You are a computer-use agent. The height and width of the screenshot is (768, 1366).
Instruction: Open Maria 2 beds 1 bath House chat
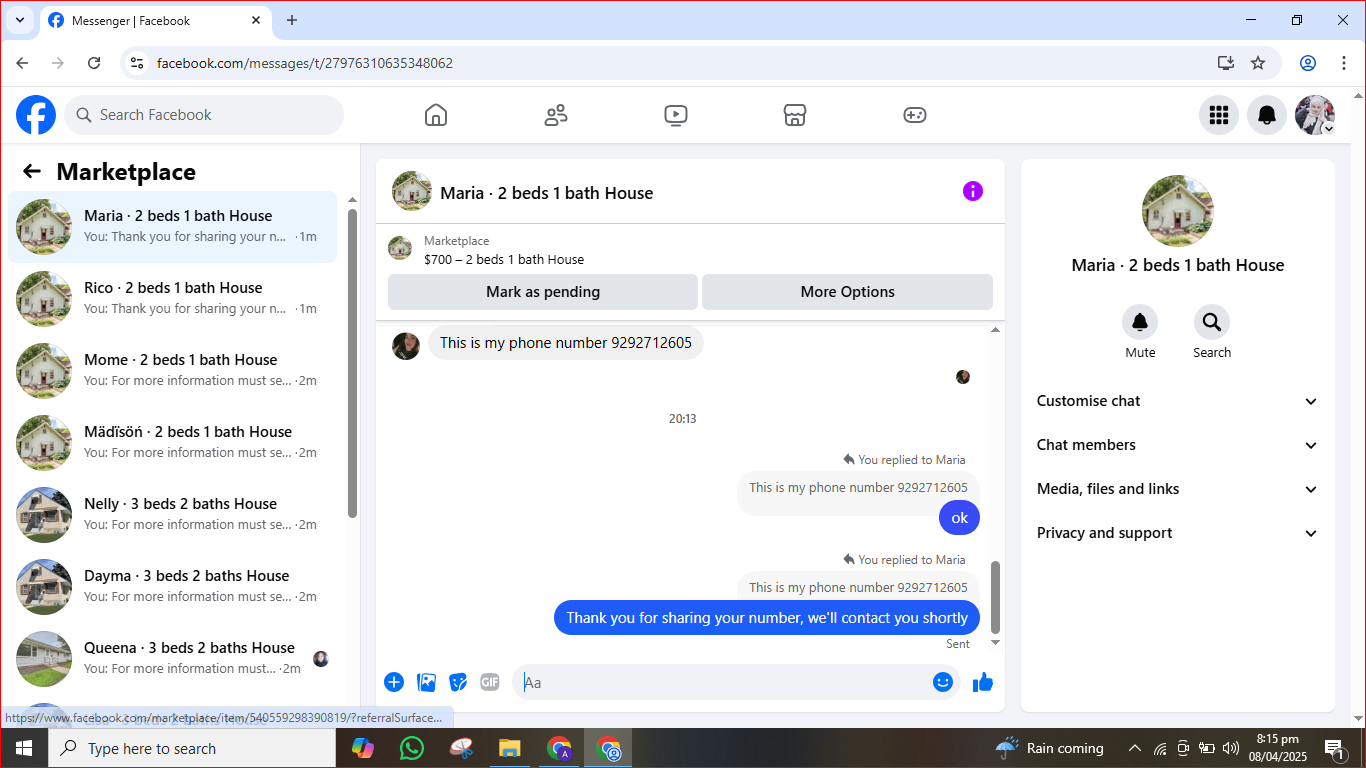tap(173, 227)
